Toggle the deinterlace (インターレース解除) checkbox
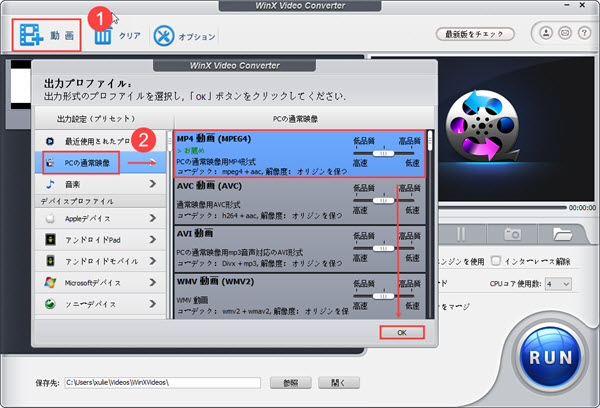The width and height of the screenshot is (600, 408). pos(496,261)
